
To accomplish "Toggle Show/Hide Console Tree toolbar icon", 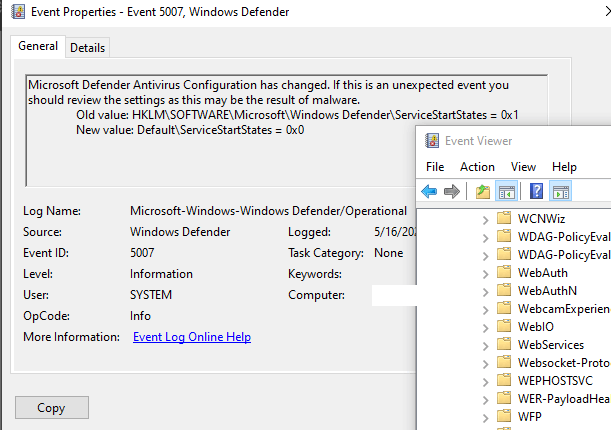I will pos(507,191).
